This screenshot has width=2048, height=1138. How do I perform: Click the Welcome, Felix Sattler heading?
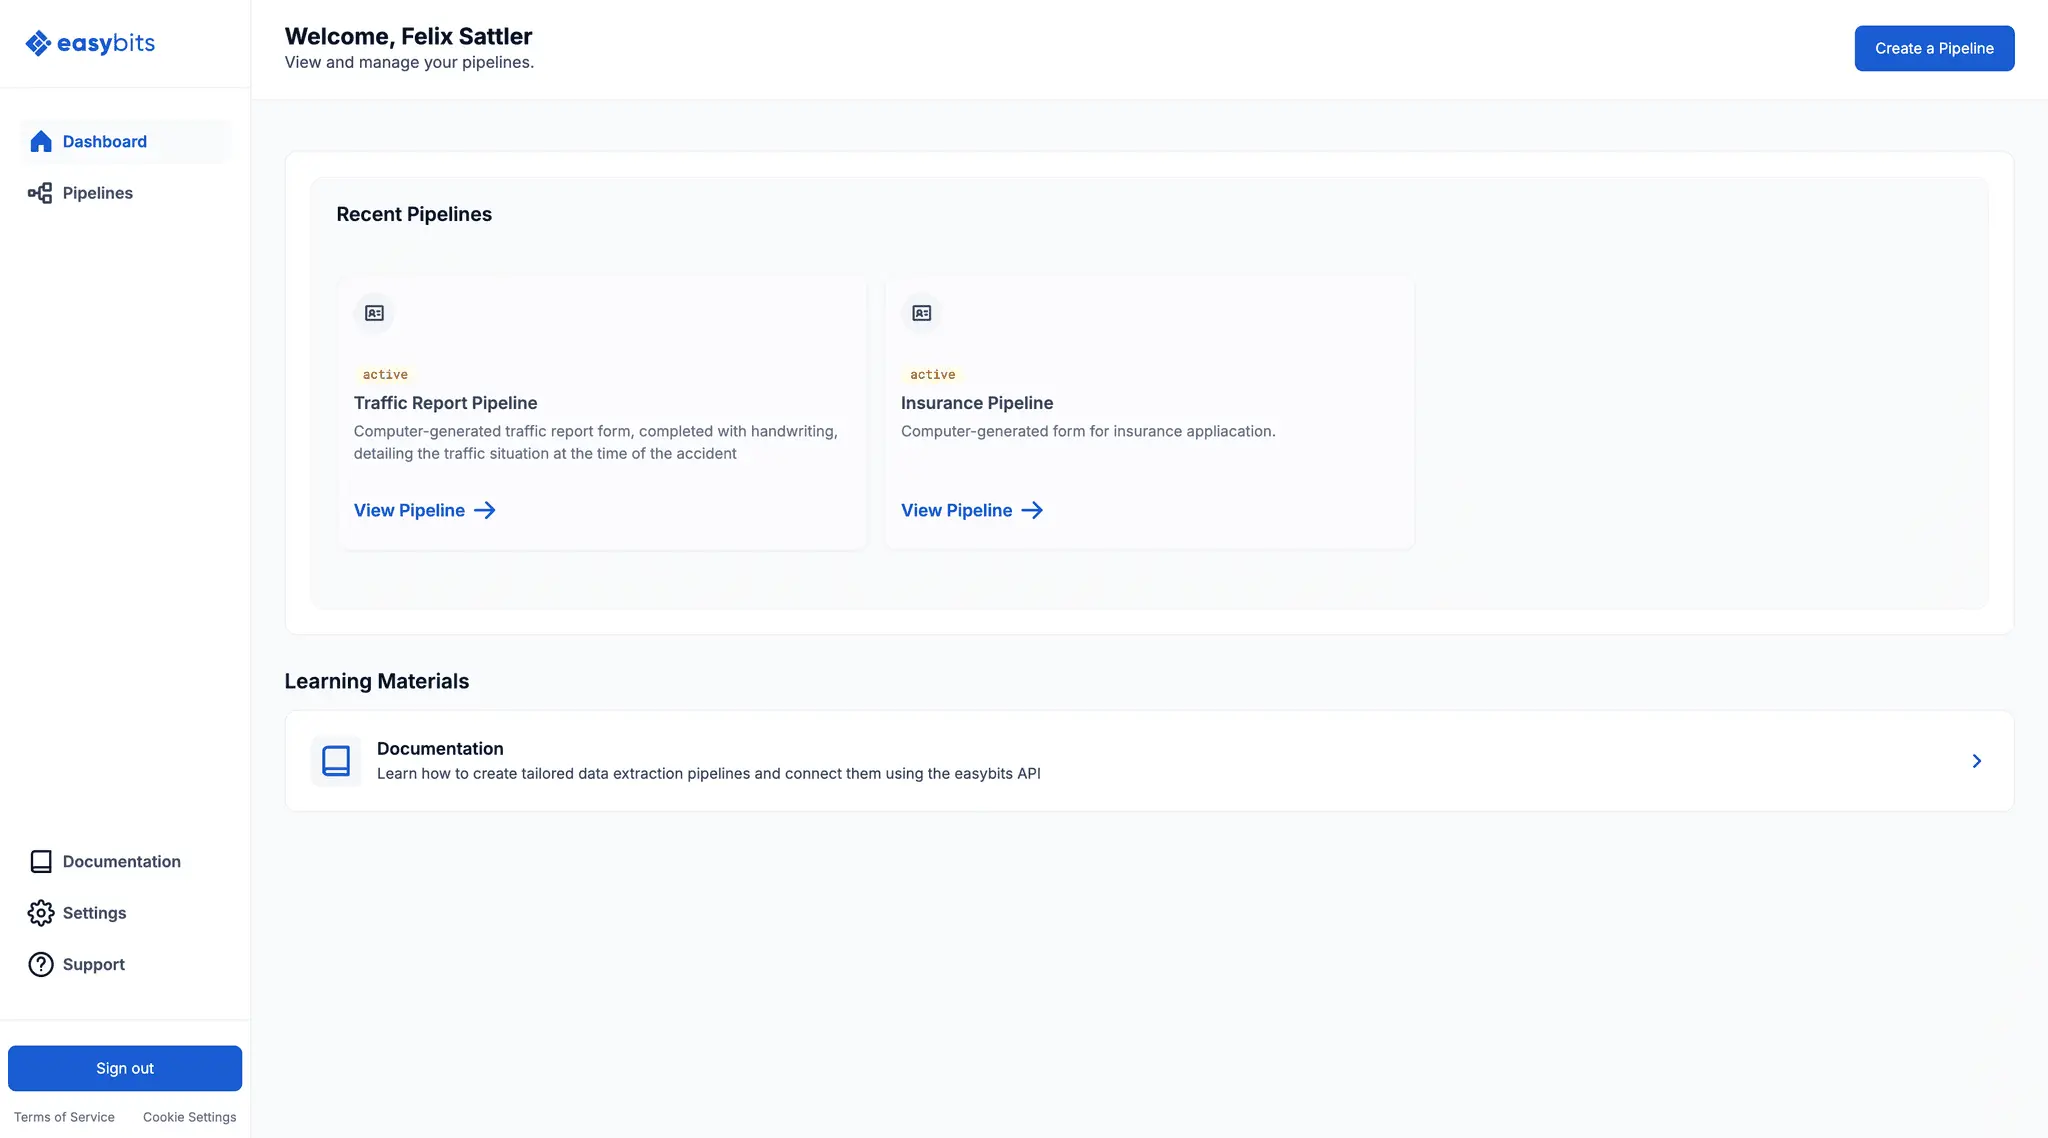[x=408, y=36]
